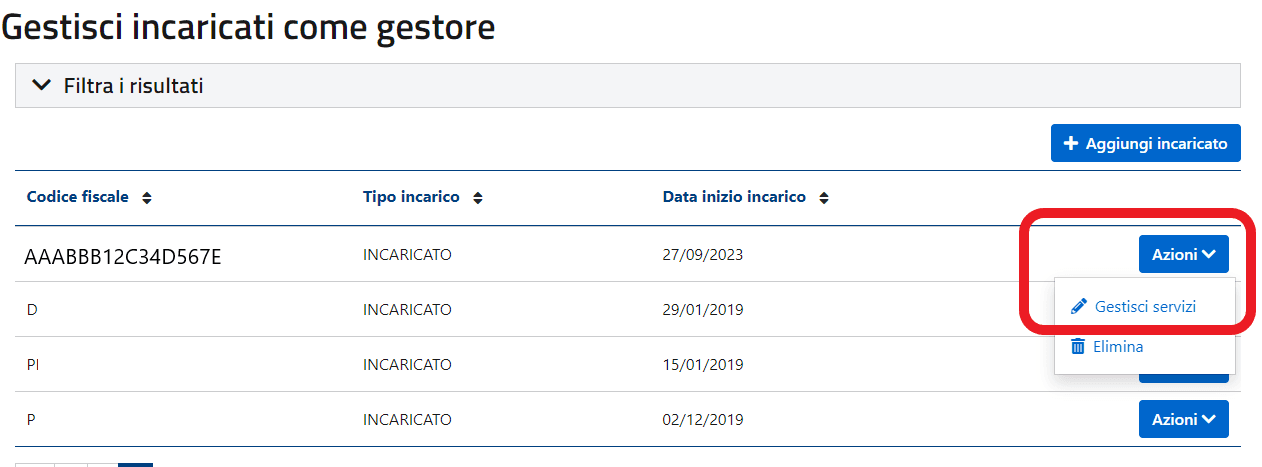Click the codice fiscale AAABBB12C34D567E cell

123,257
